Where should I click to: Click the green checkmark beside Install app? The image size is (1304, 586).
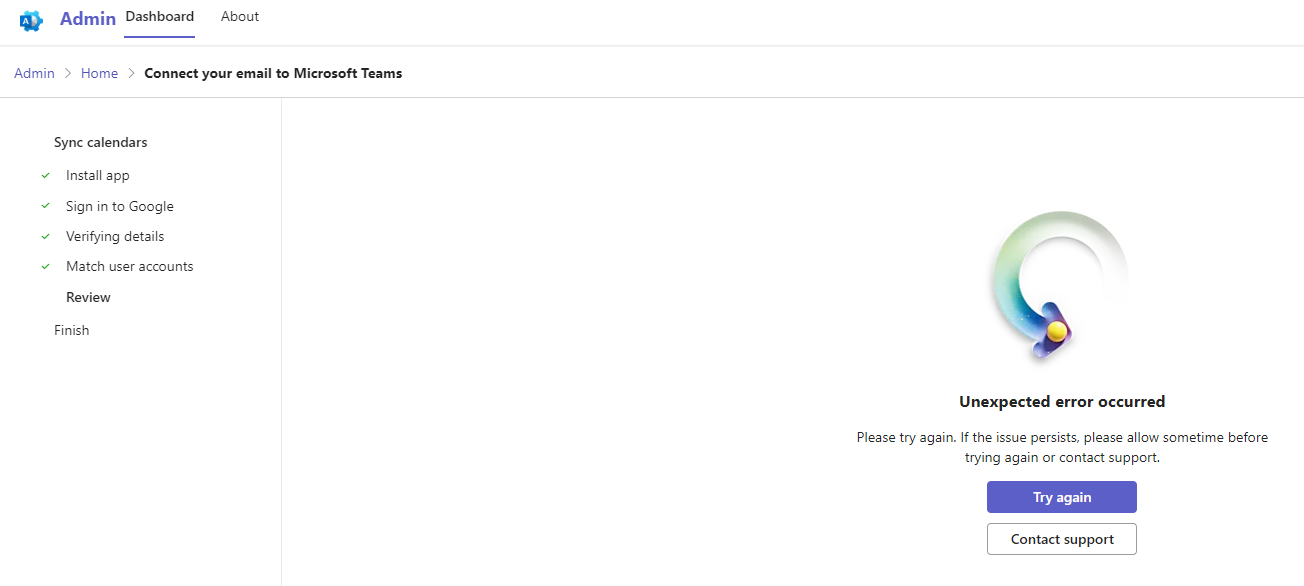click(46, 175)
